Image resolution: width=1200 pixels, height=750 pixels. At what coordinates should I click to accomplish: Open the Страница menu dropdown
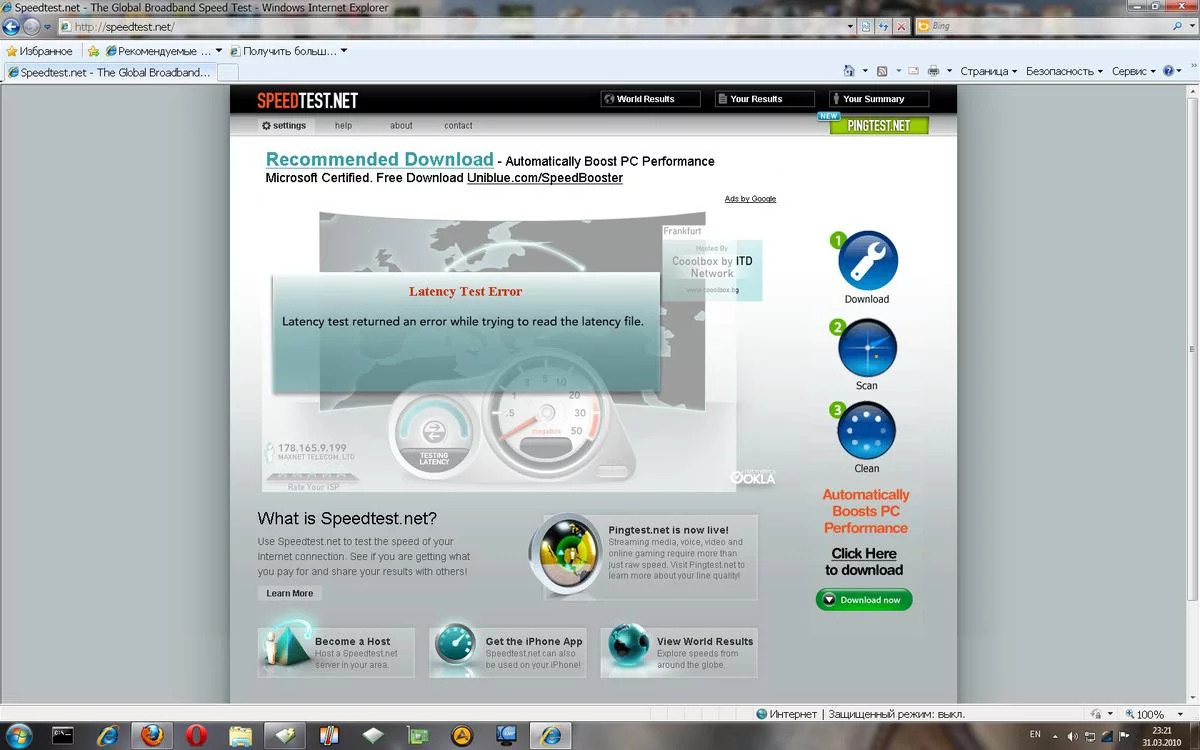click(x=989, y=71)
